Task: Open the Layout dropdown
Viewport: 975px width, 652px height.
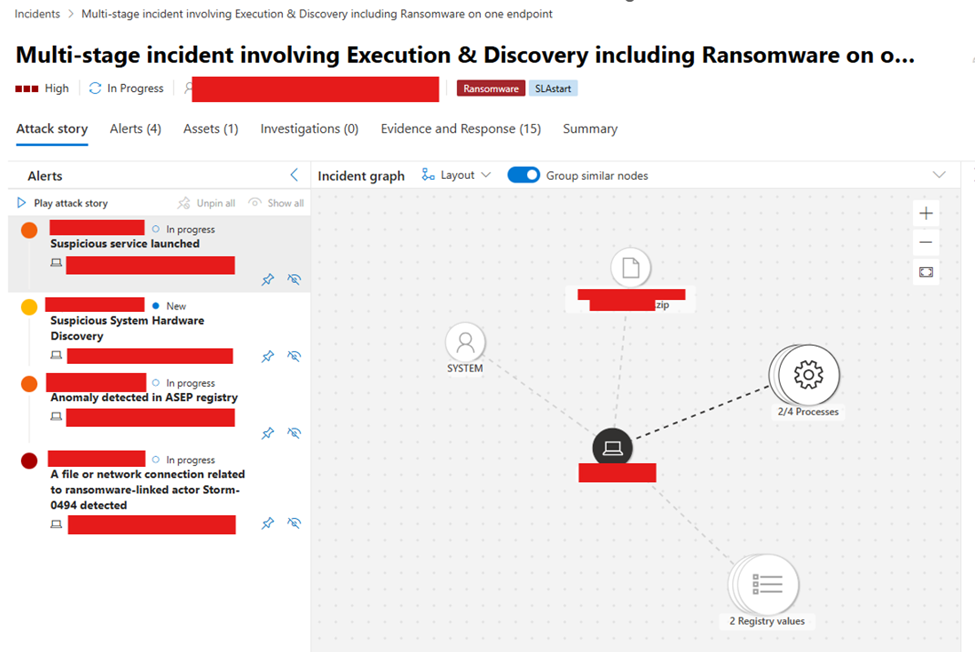Action: pyautogui.click(x=457, y=175)
